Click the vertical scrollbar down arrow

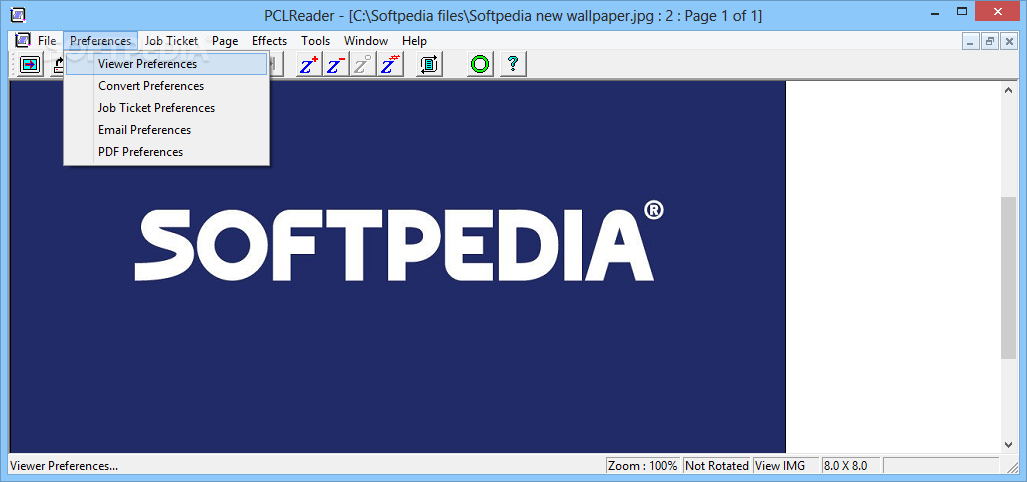pyautogui.click(x=1009, y=444)
